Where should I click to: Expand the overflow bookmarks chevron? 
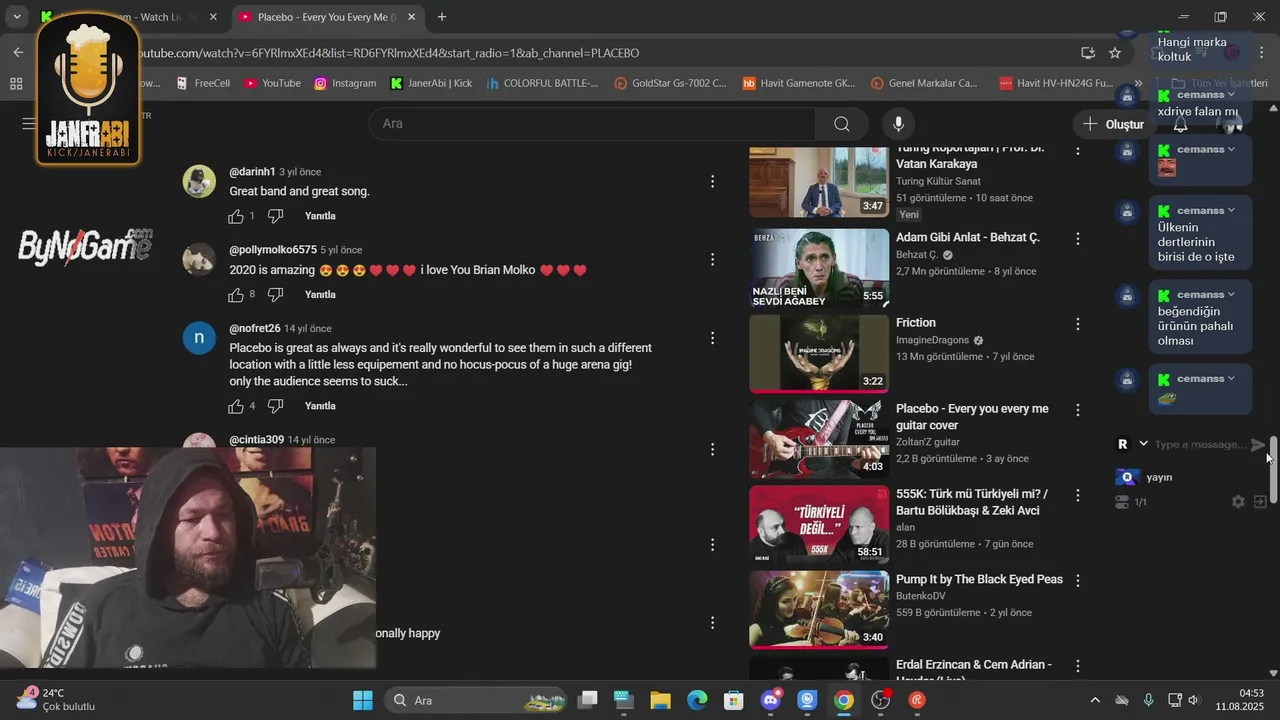[x=1138, y=83]
